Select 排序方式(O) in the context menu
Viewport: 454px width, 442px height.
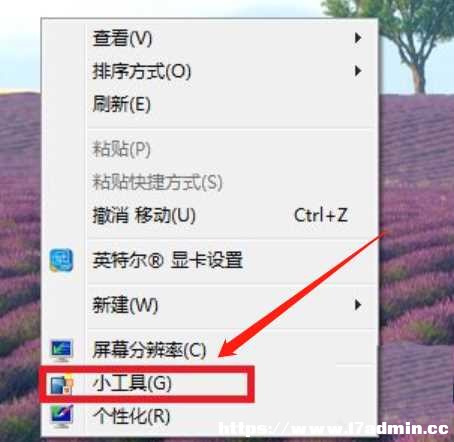[210, 71]
